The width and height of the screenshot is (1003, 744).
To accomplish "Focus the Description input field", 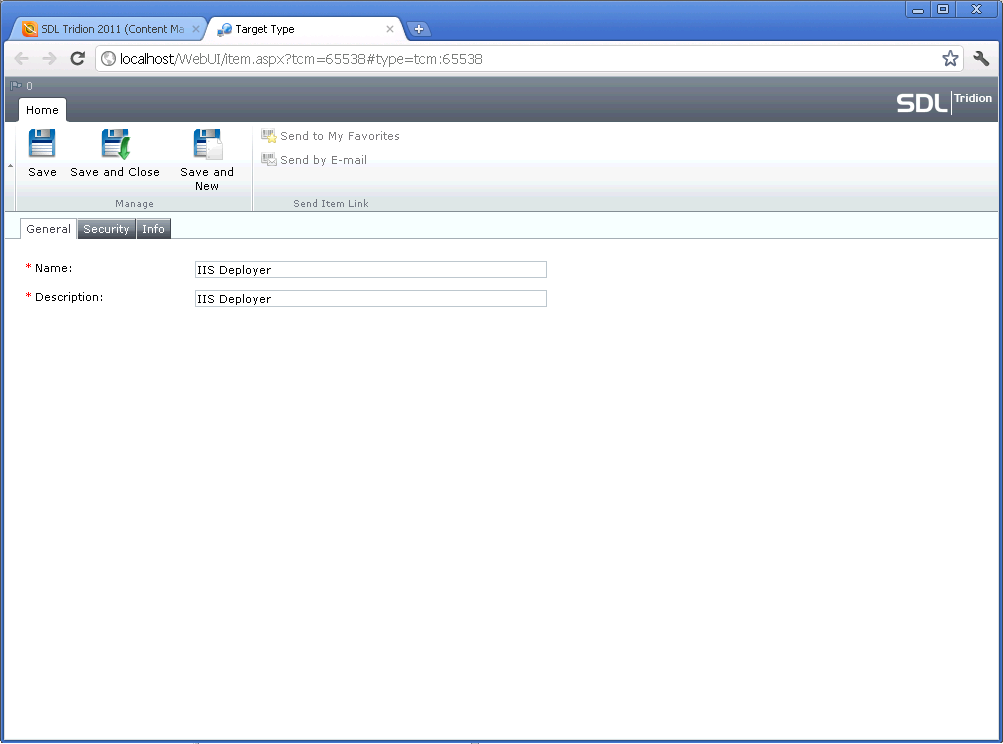I will tap(370, 299).
